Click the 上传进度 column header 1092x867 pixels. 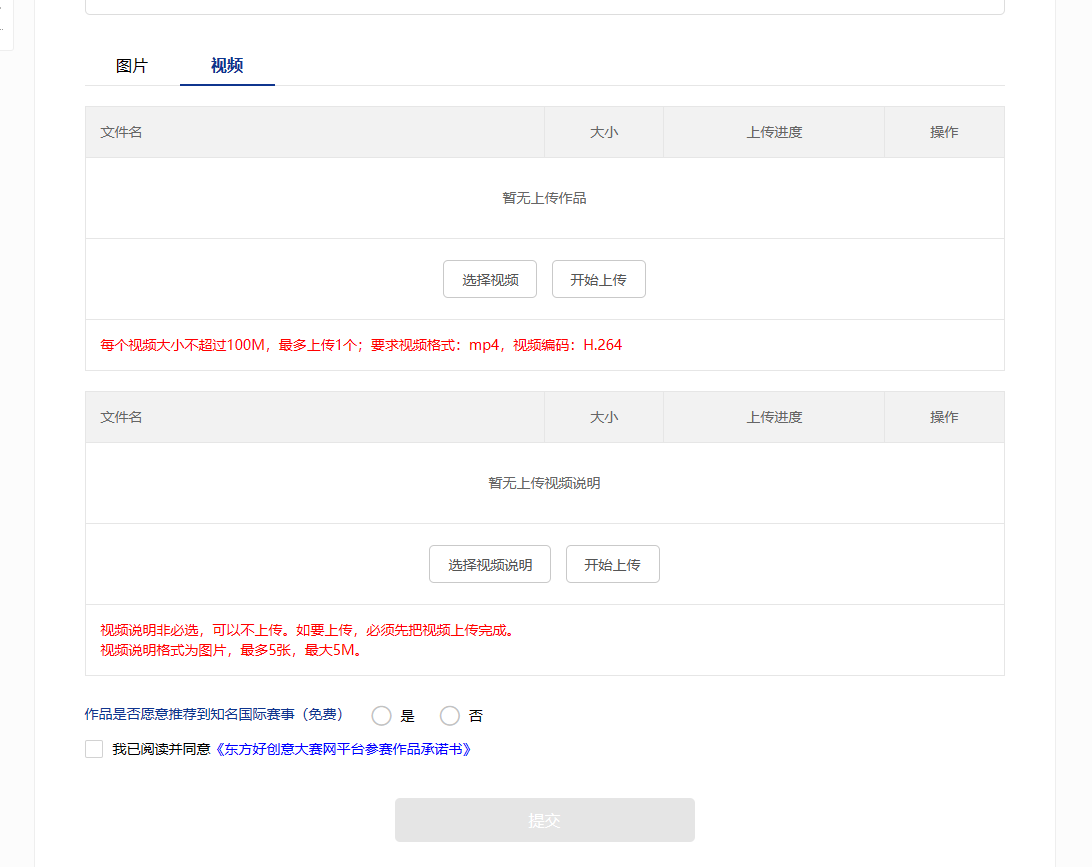[773, 131]
